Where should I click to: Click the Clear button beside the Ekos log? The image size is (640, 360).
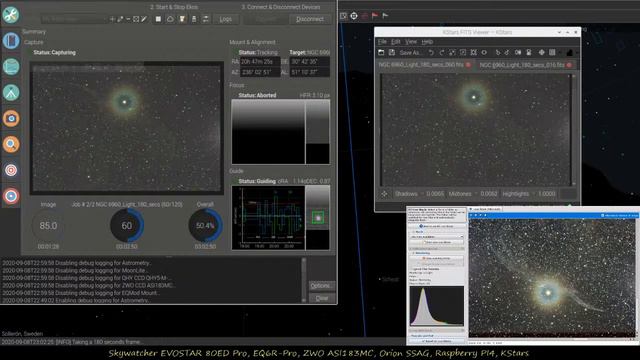(321, 298)
